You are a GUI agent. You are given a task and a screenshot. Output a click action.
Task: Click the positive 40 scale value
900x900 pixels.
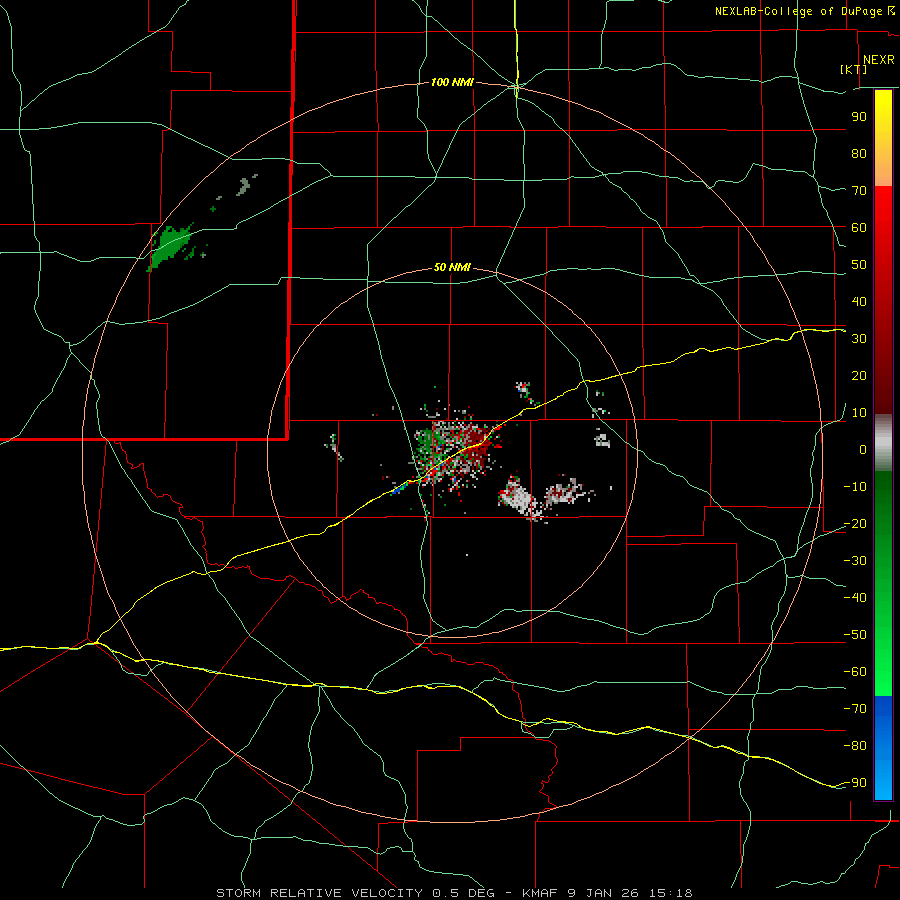pos(859,301)
